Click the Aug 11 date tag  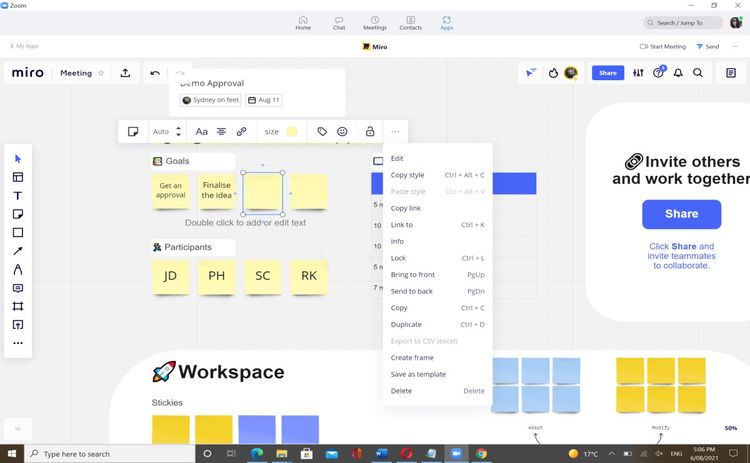coord(264,100)
